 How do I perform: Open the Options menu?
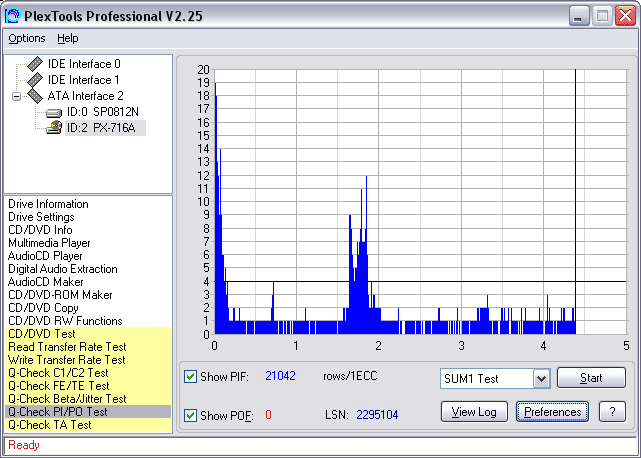pyautogui.click(x=27, y=38)
